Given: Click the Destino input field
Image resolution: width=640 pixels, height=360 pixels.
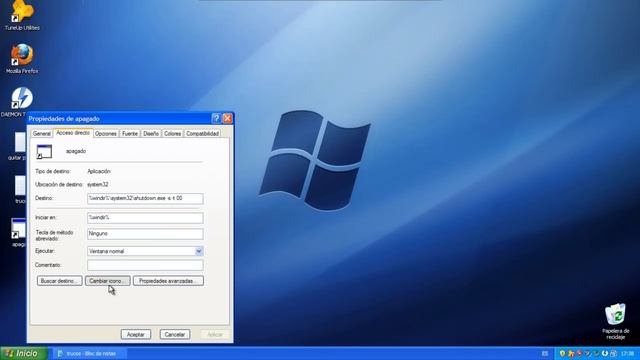Looking at the screenshot, I should click(145, 198).
